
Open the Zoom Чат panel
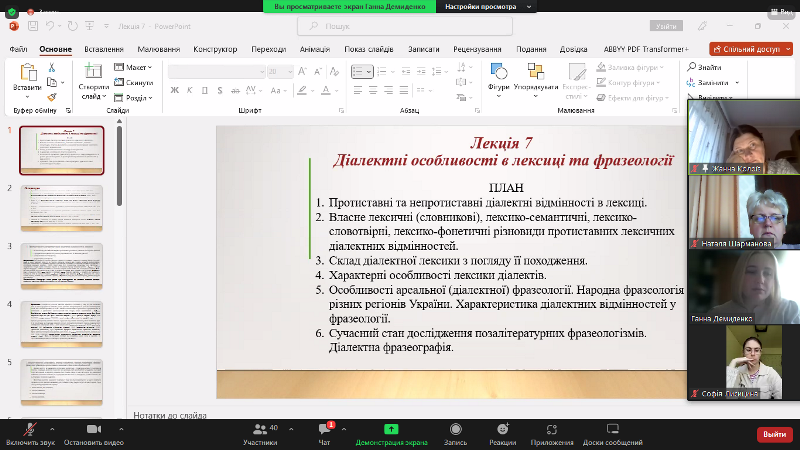pos(324,428)
